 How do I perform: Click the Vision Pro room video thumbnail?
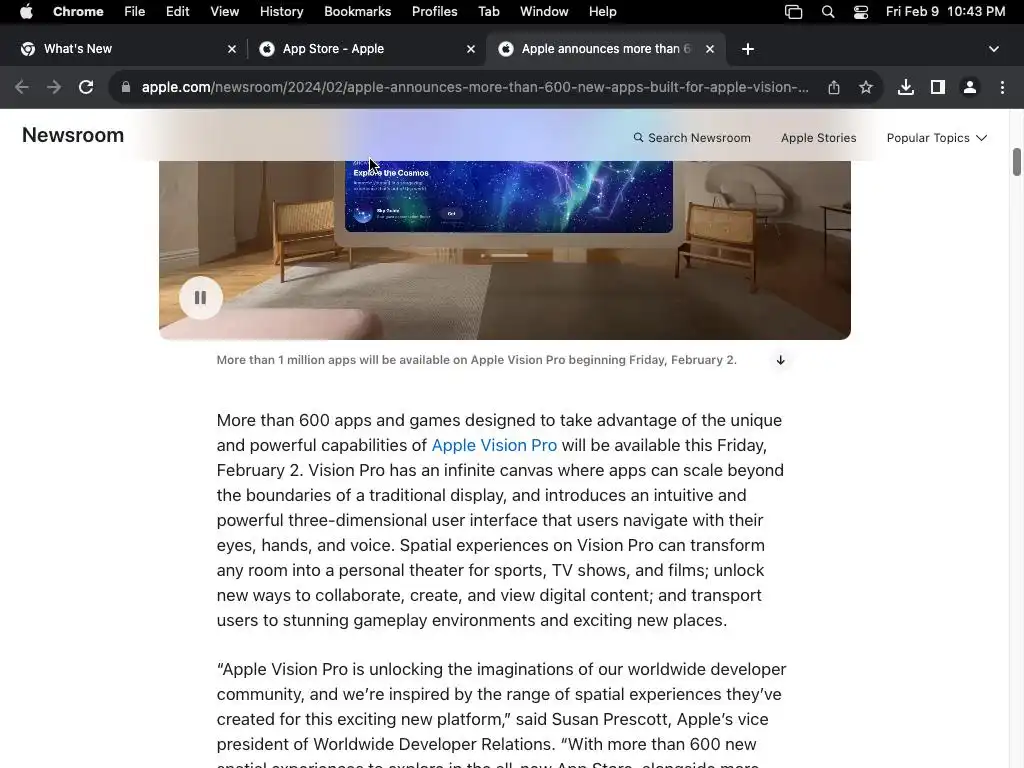[x=505, y=250]
